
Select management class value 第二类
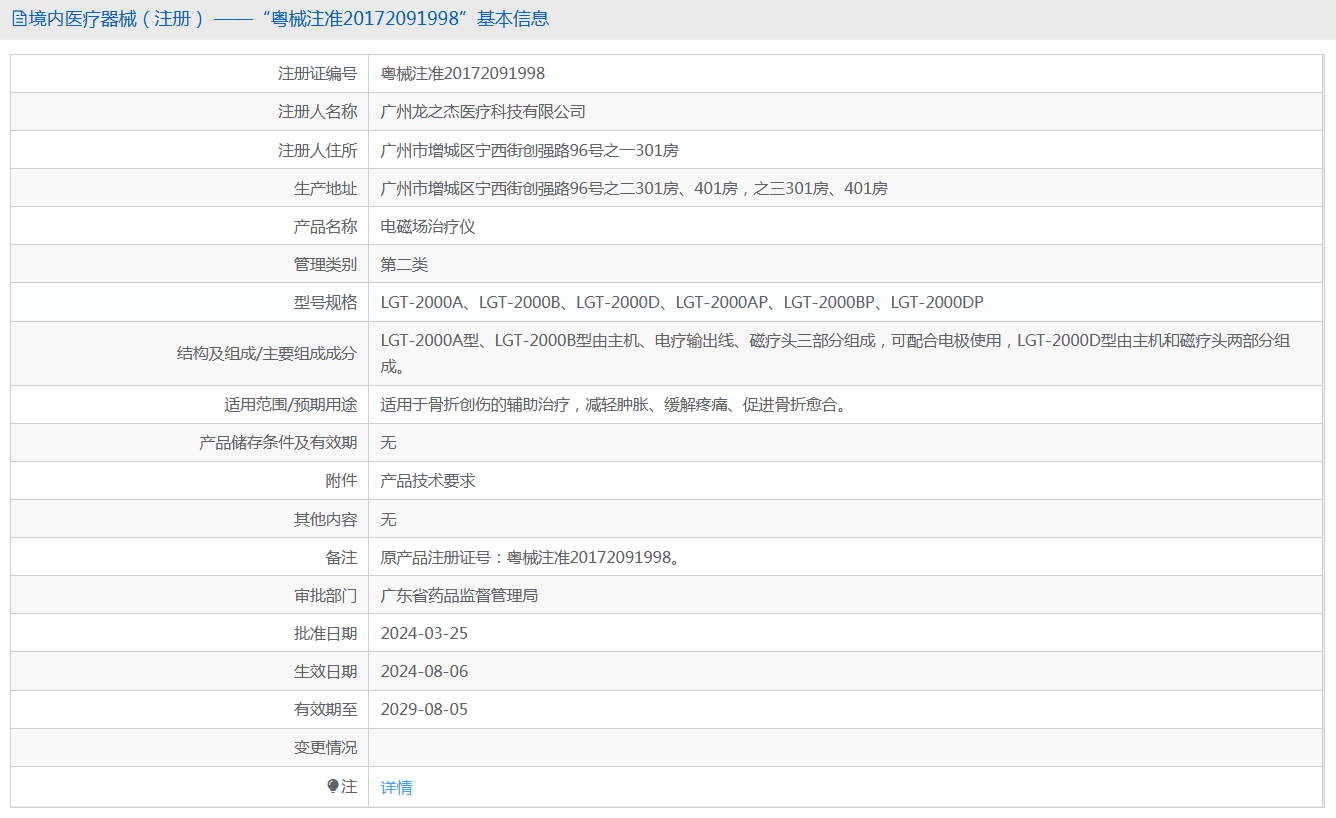tap(404, 264)
